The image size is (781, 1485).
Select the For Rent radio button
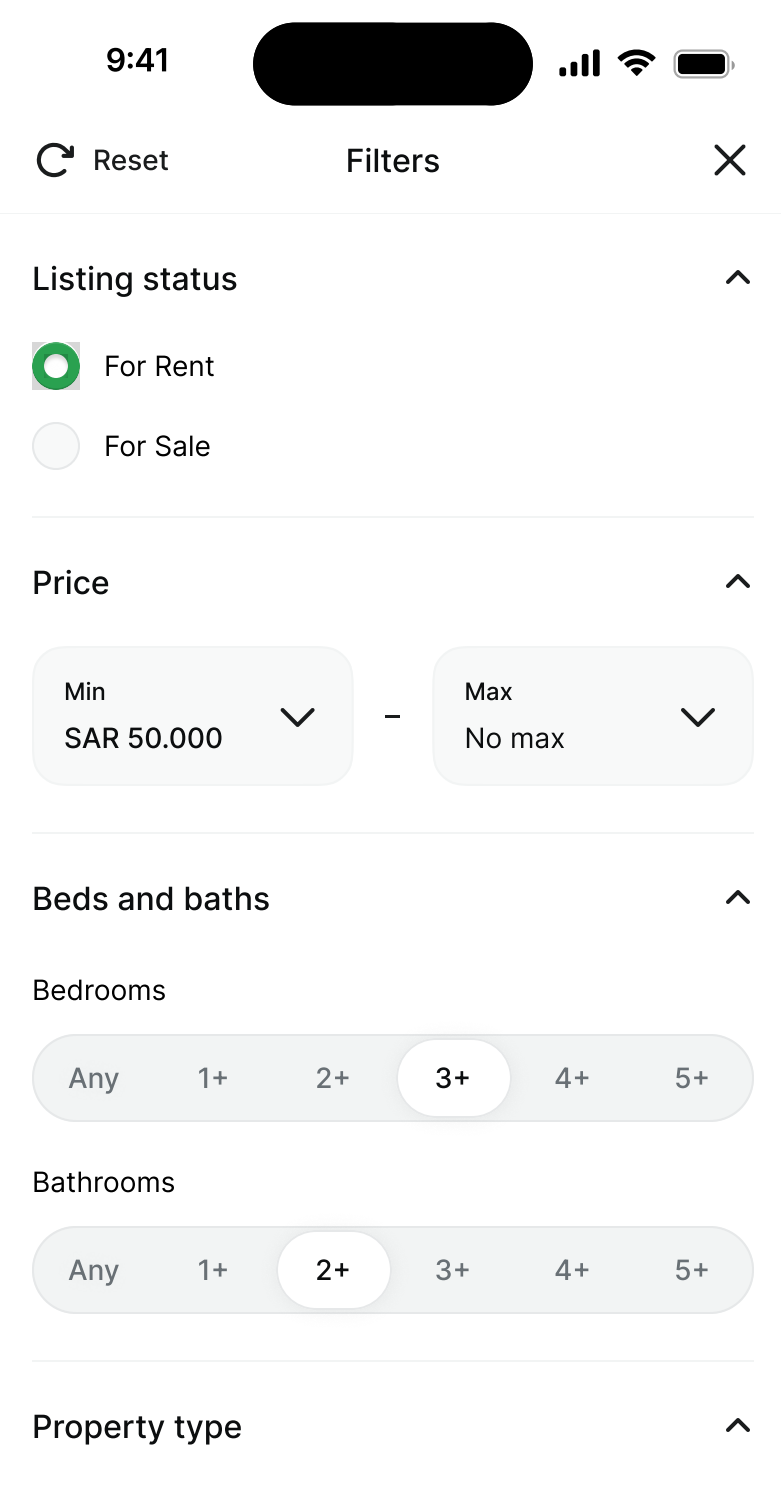click(x=56, y=366)
